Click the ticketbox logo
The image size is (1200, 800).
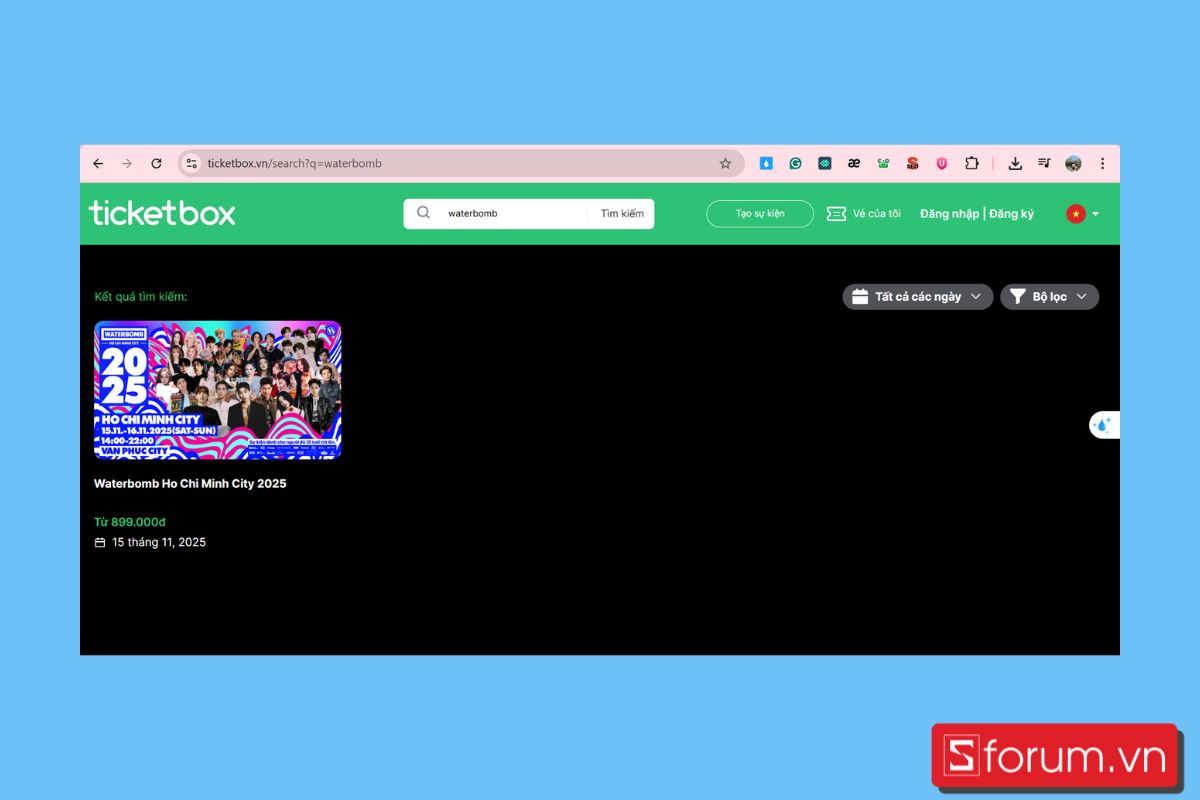click(162, 213)
